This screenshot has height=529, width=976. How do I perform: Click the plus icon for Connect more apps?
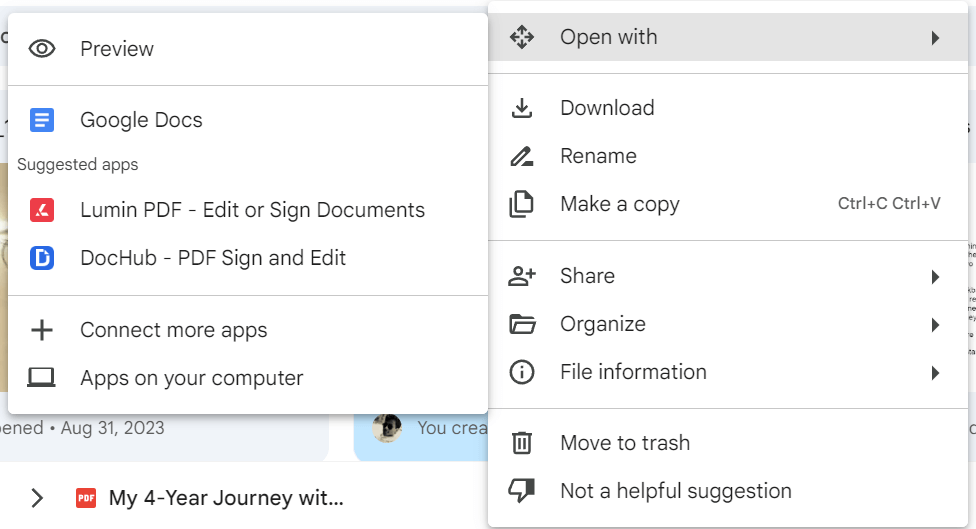(42, 330)
